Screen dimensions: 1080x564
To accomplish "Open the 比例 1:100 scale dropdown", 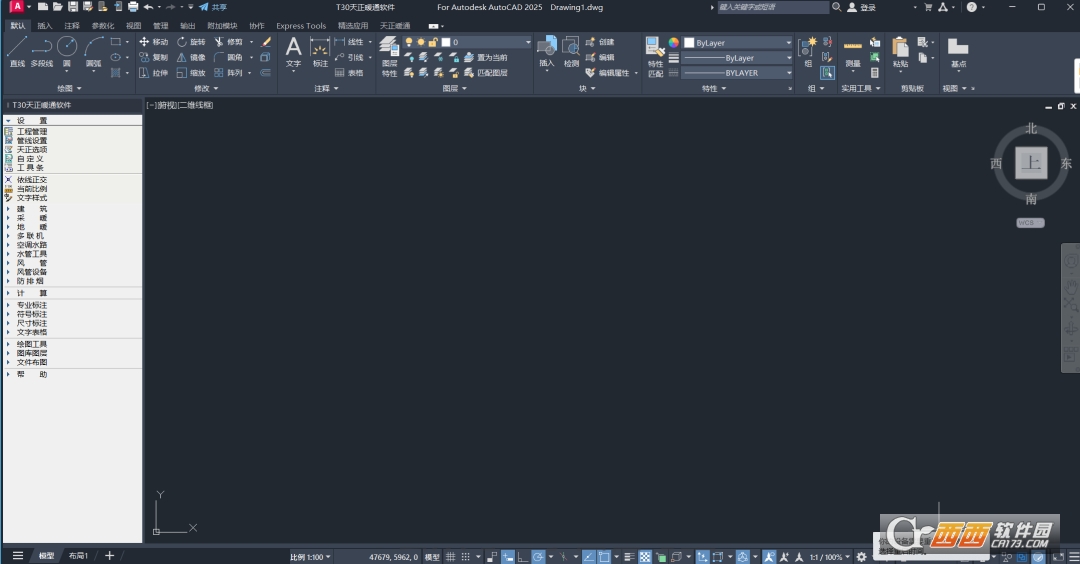I will (x=310, y=556).
